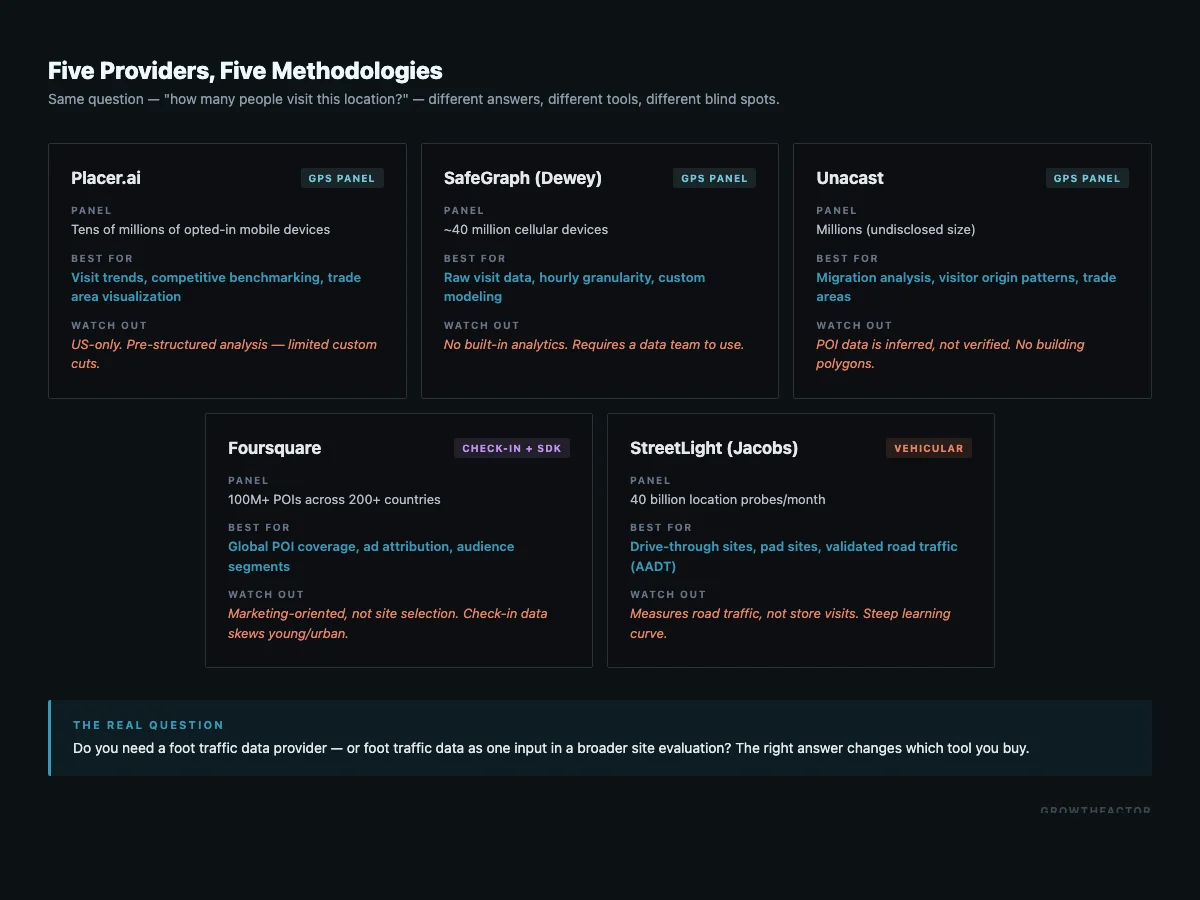Click the GPS PANEL badge on Placer.ai card
The width and height of the screenshot is (1200, 900).
[342, 178]
